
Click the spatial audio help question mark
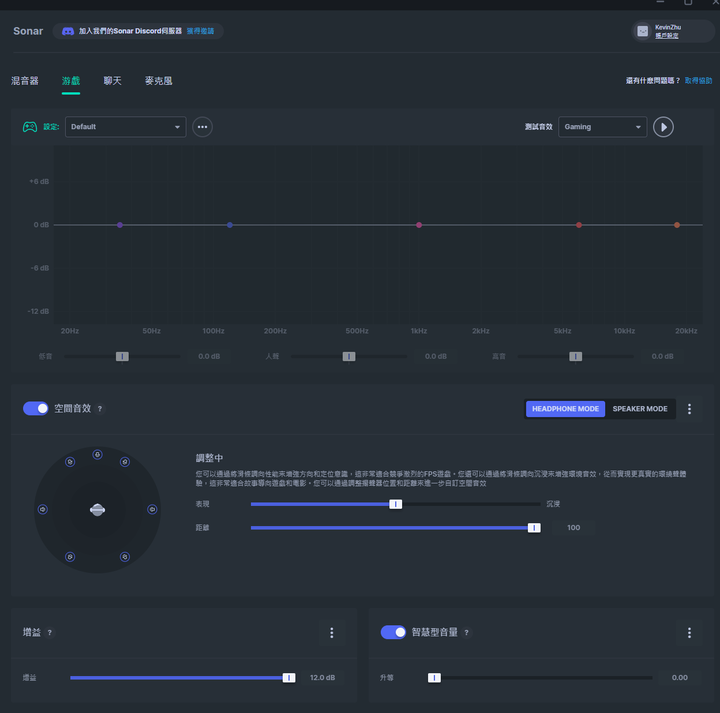click(100, 409)
